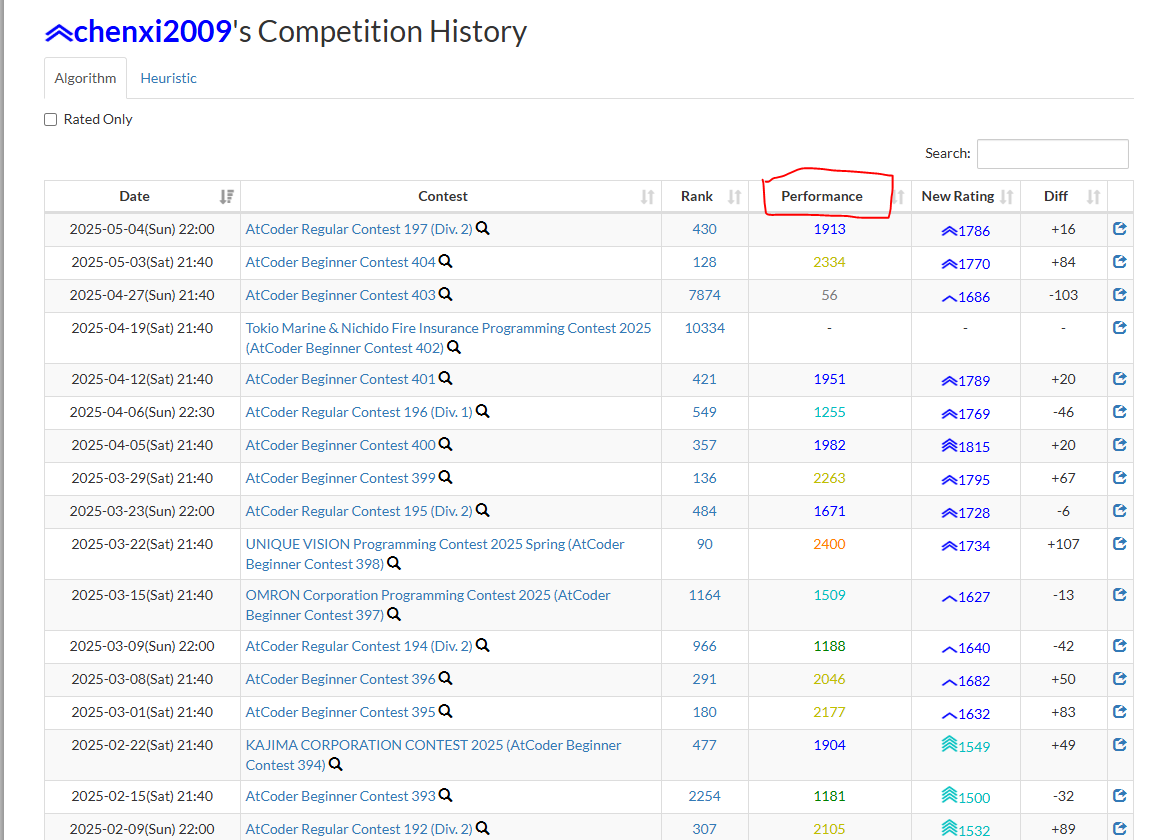Click performance value 56
The width and height of the screenshot is (1155, 840).
(829, 295)
